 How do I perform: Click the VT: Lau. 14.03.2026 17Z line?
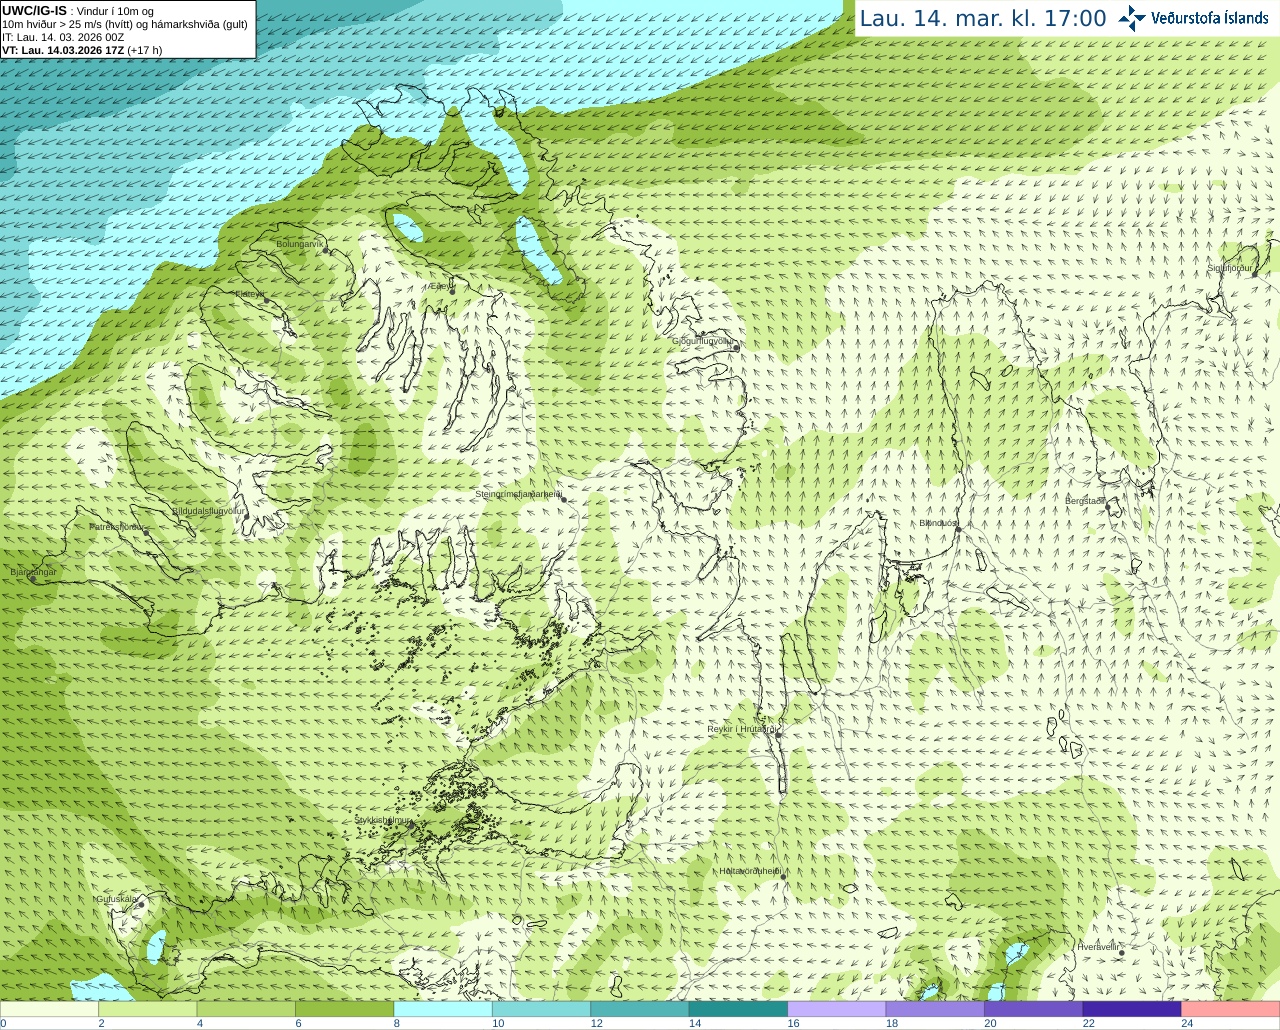point(82,50)
